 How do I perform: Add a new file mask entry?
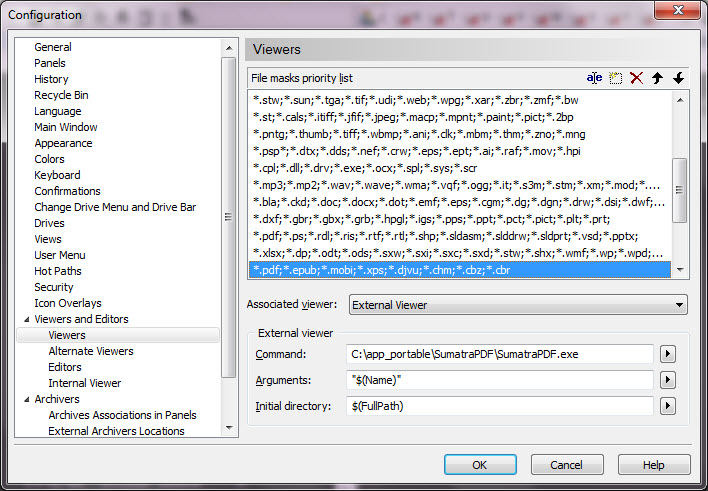[616, 78]
